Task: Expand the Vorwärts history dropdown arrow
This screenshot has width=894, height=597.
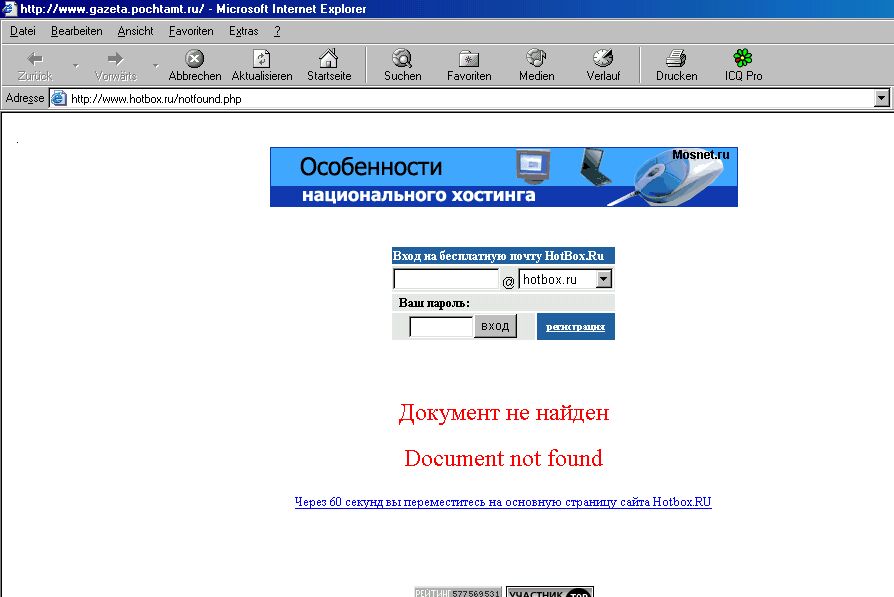Action: click(x=156, y=66)
